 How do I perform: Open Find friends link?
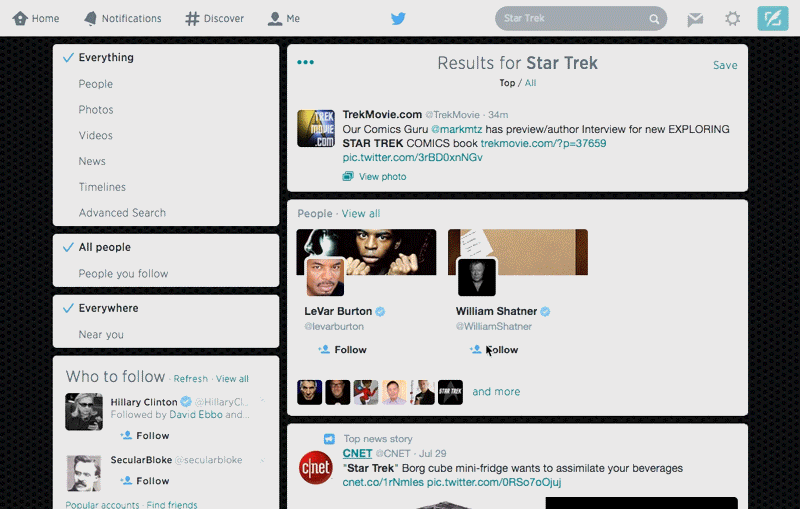(172, 504)
